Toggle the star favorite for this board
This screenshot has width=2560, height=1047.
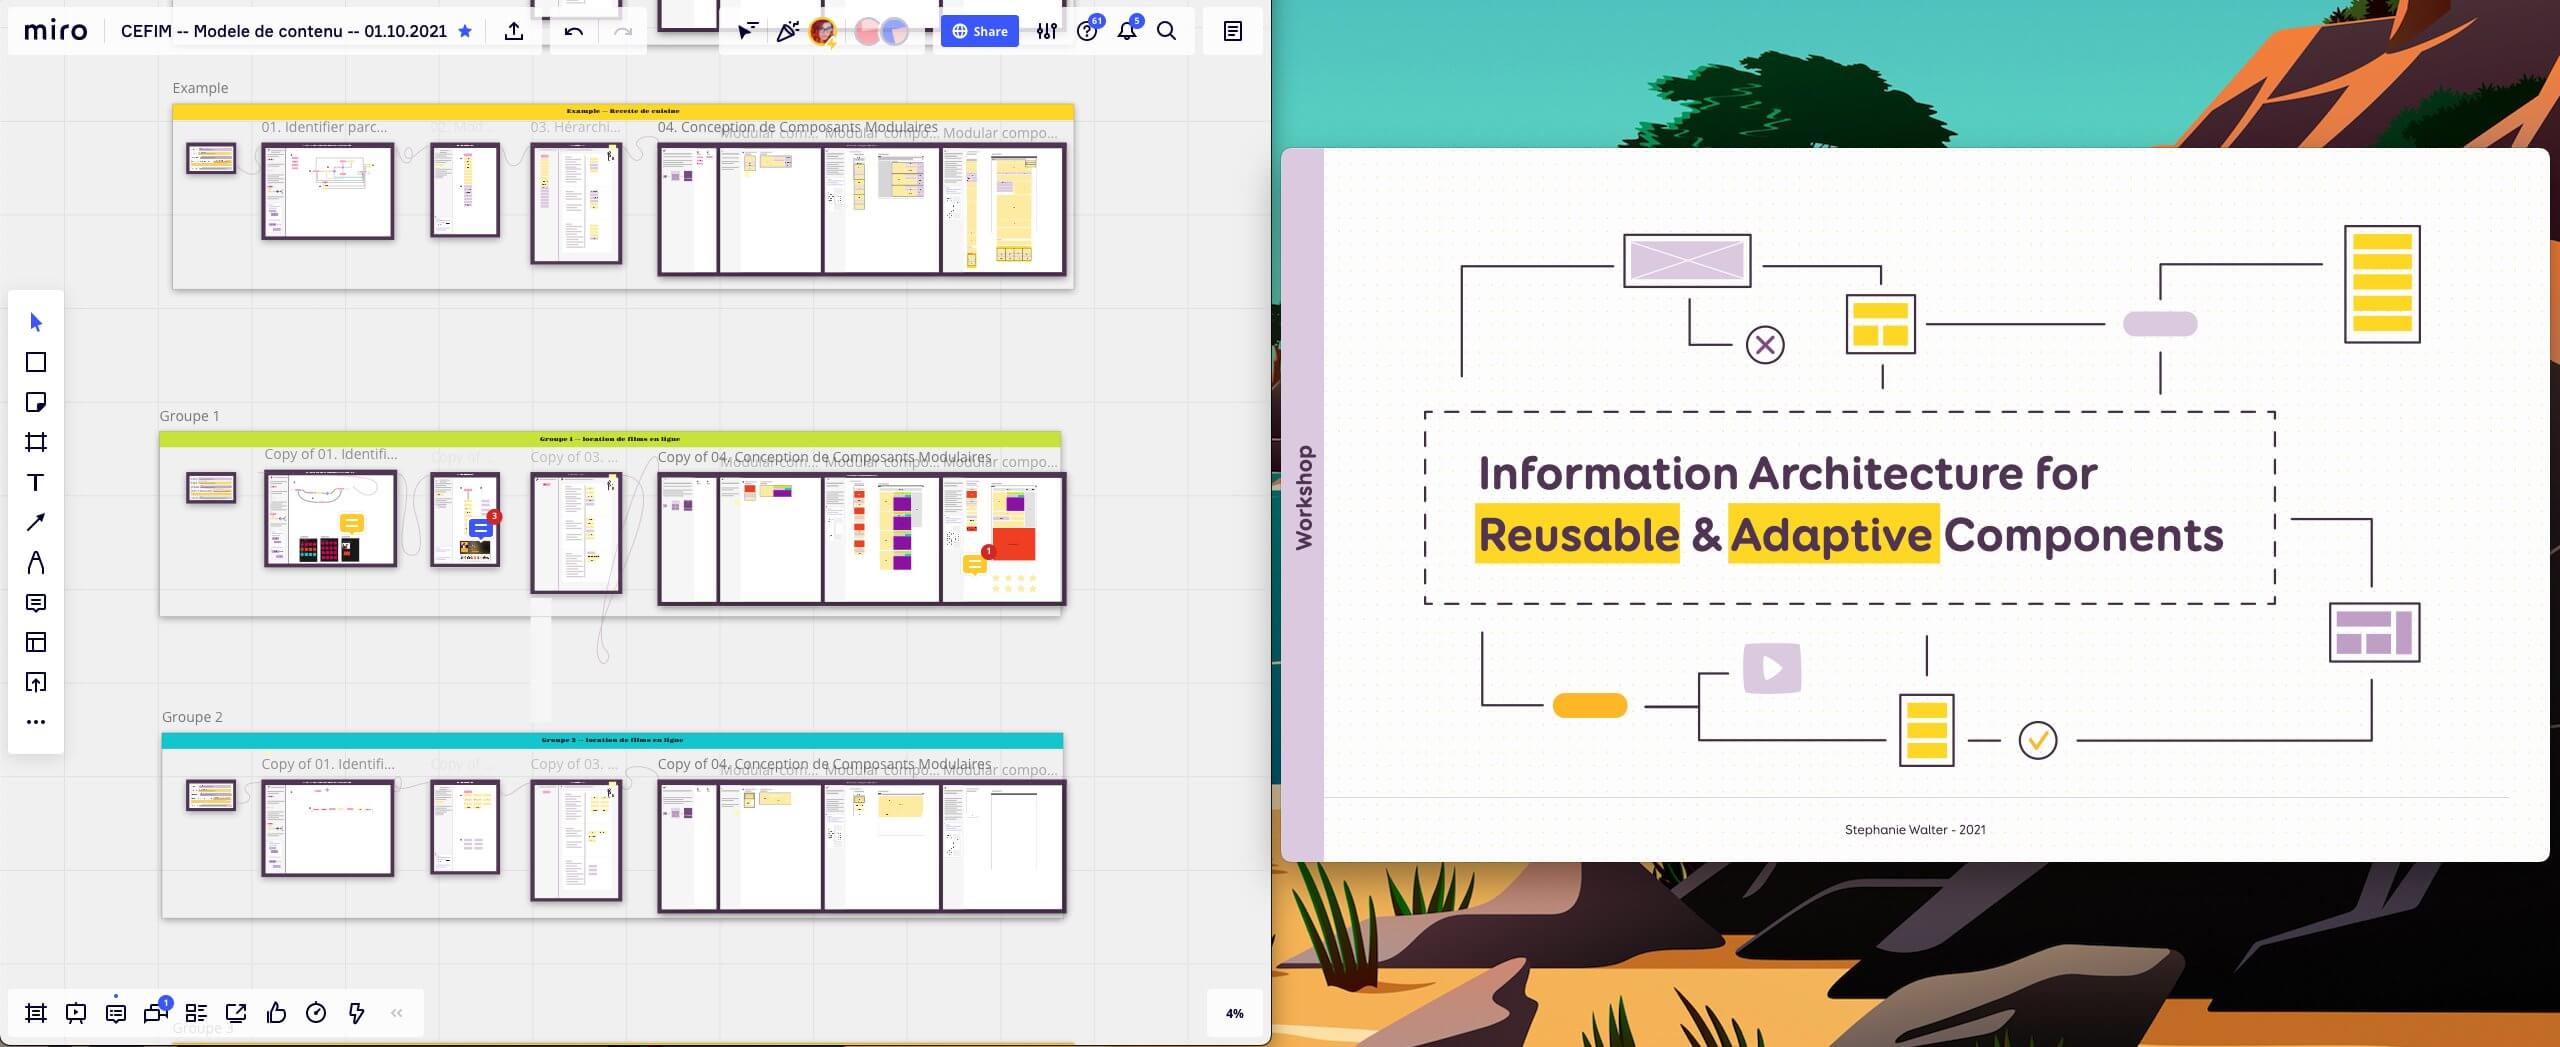(465, 31)
